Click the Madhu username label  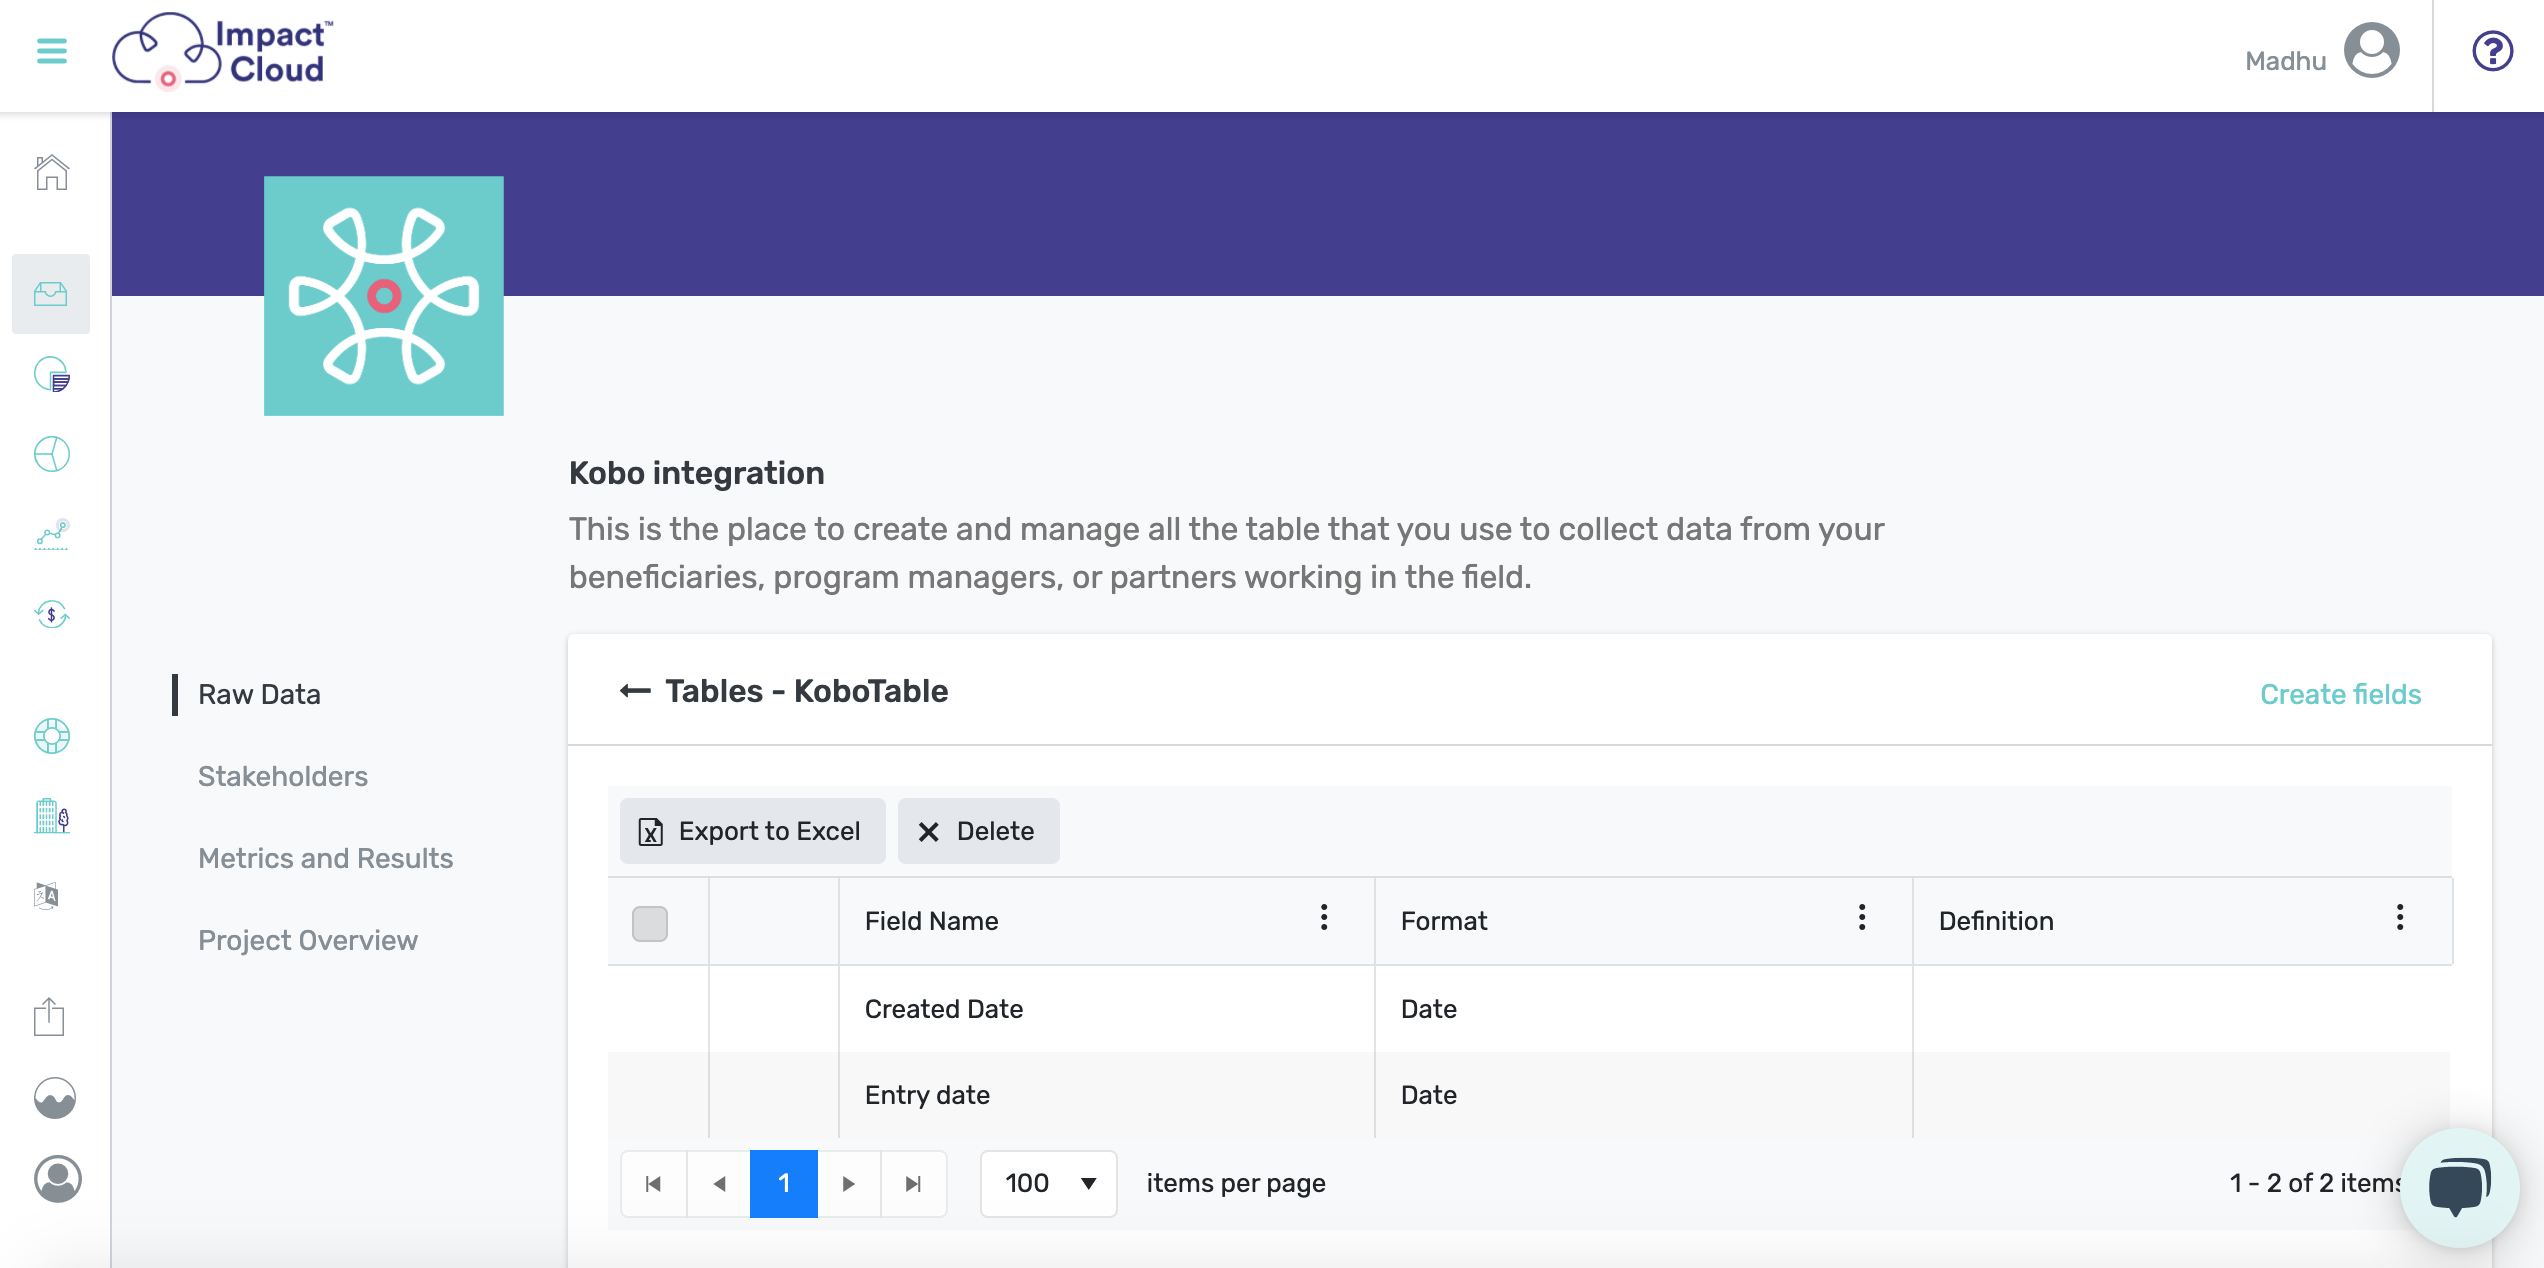tap(2285, 61)
